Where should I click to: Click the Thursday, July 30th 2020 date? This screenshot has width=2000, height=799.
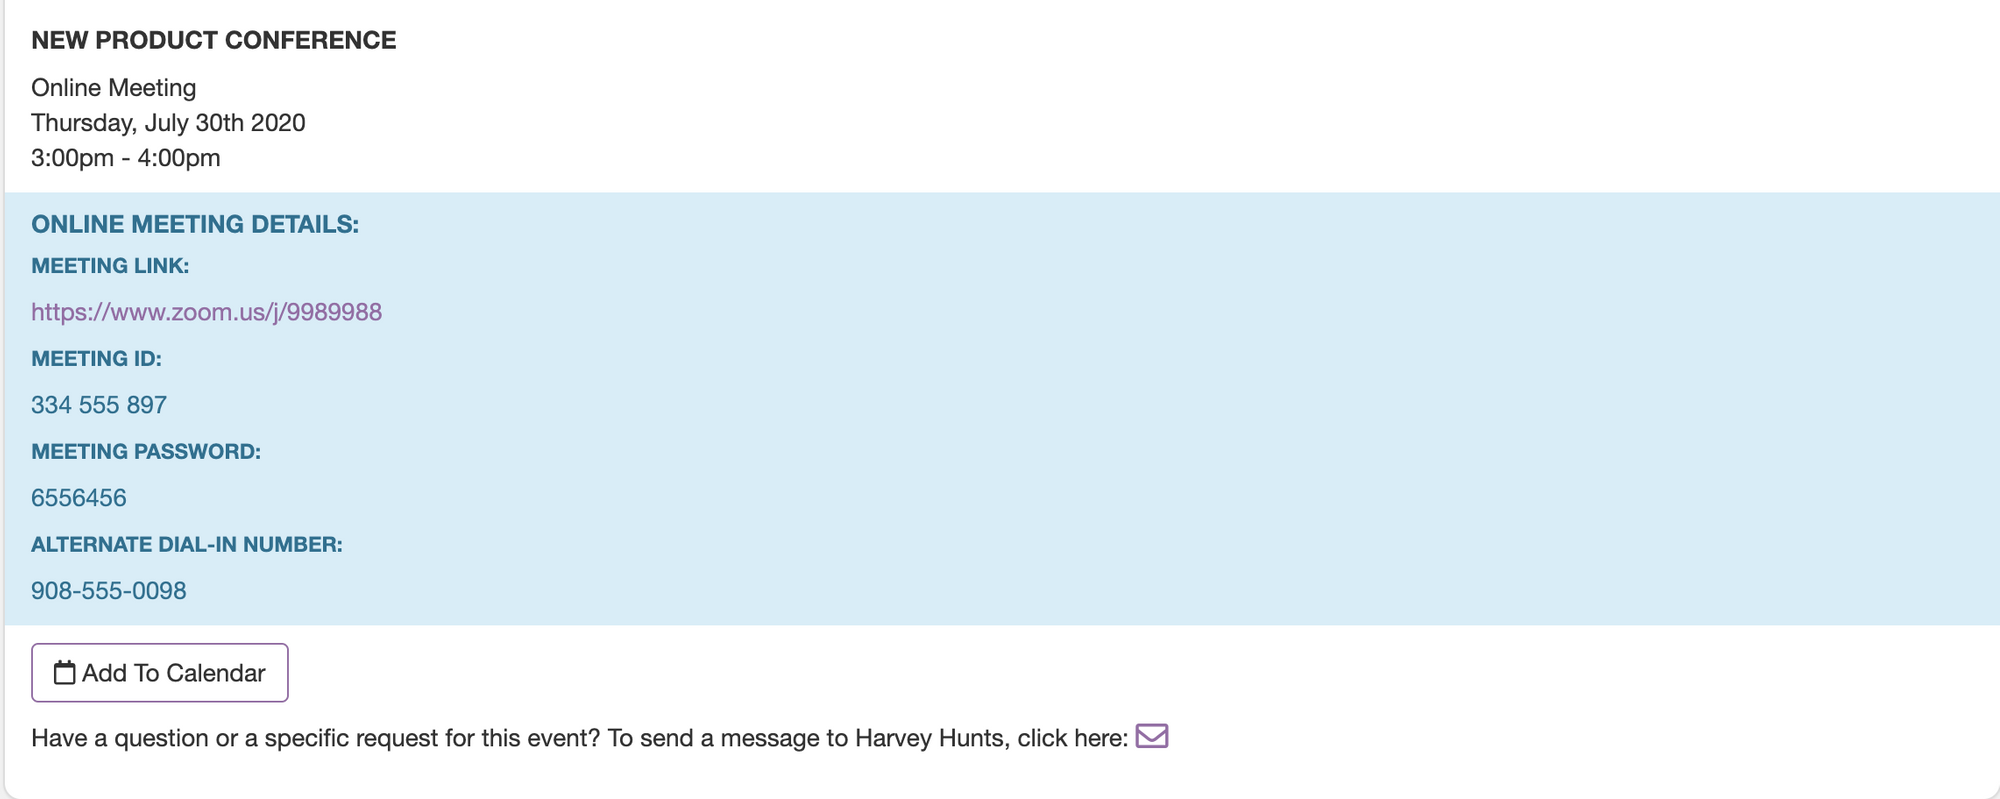(168, 123)
